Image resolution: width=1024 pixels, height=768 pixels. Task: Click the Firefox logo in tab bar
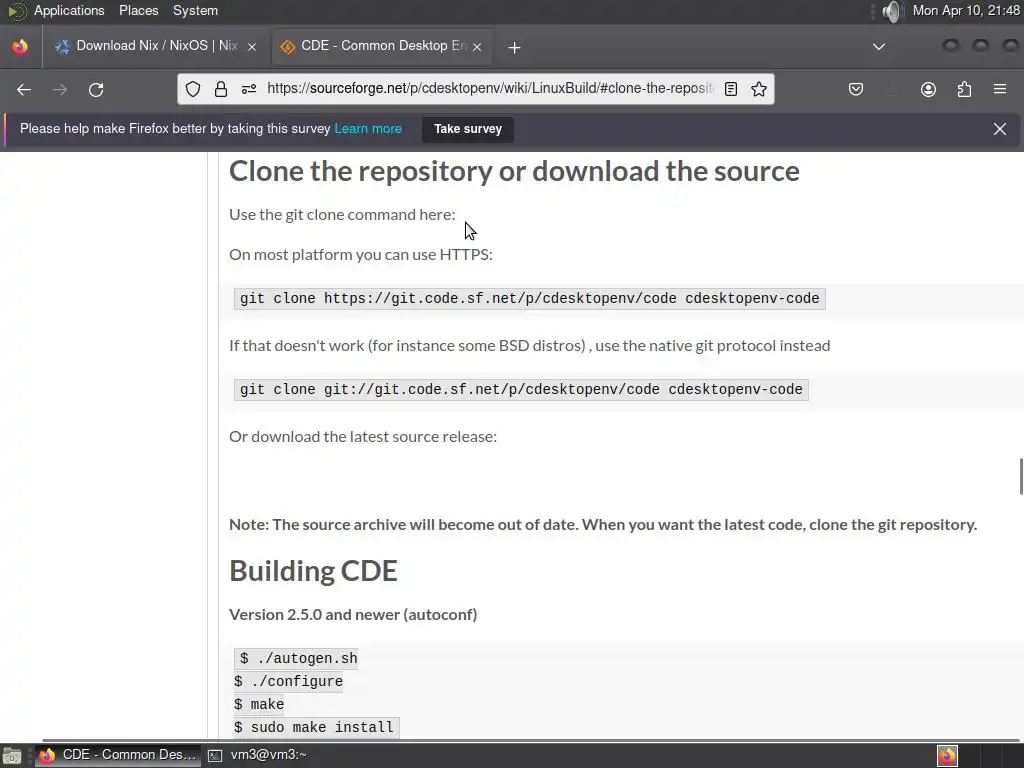click(x=20, y=46)
